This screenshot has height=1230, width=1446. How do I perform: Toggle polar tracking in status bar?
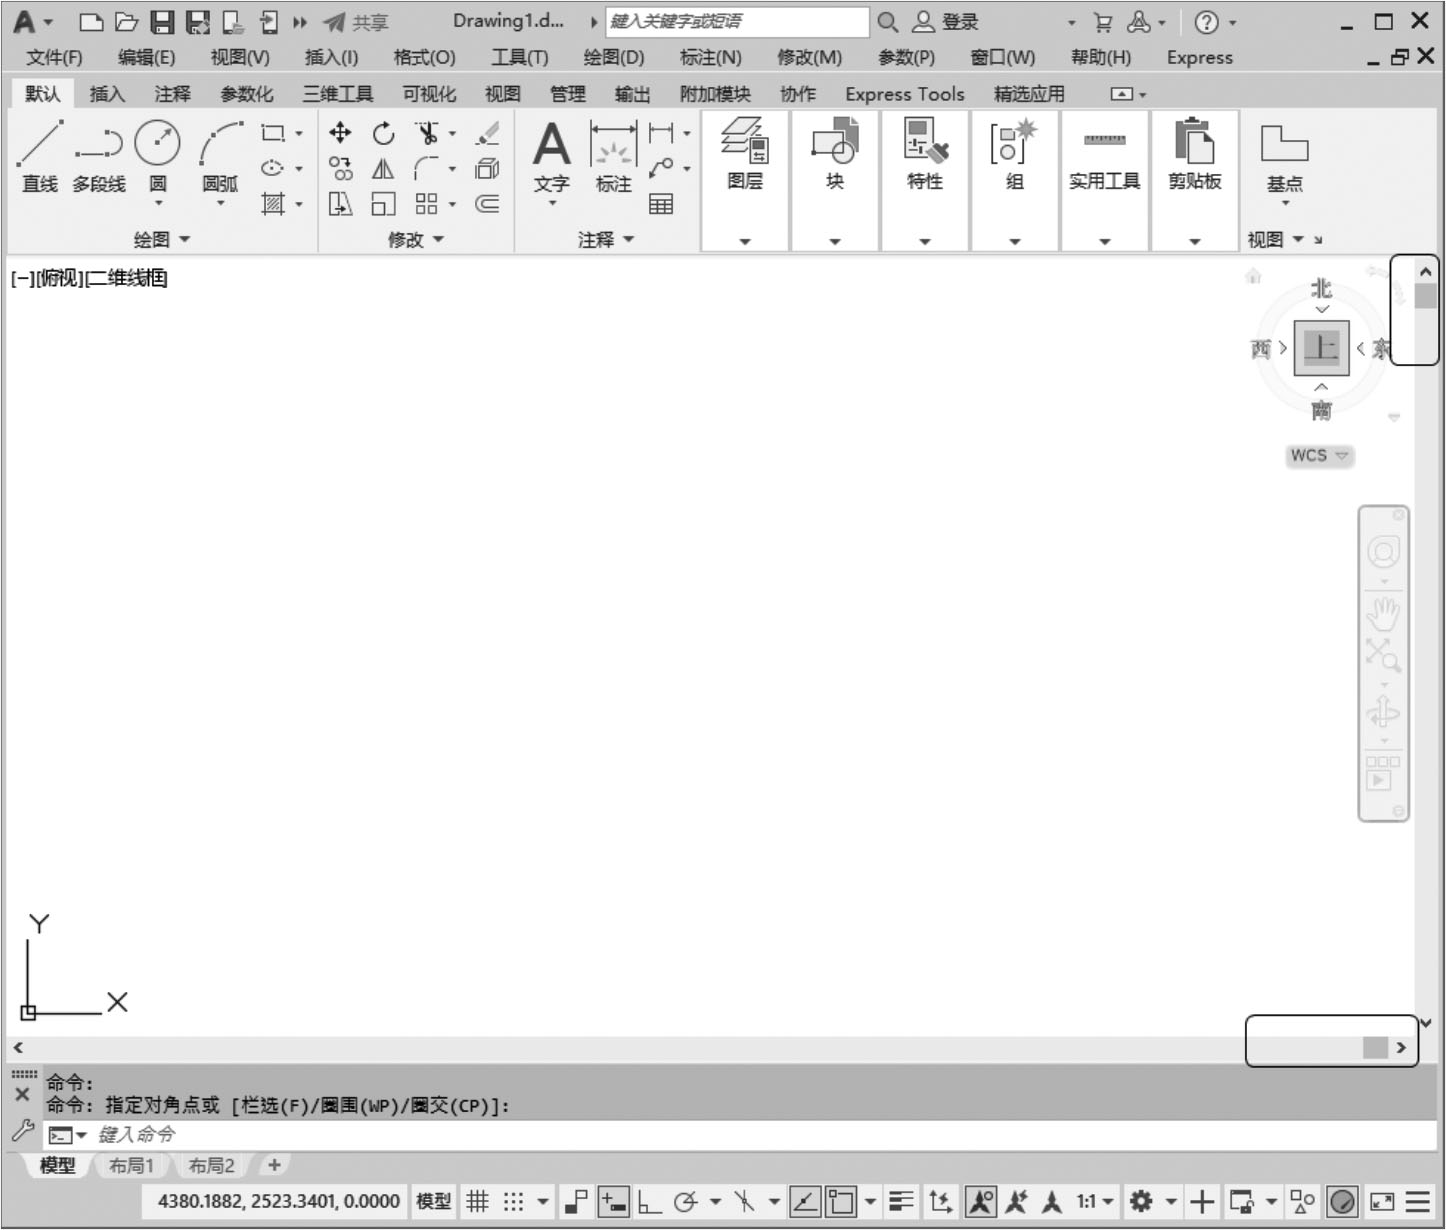(686, 1201)
